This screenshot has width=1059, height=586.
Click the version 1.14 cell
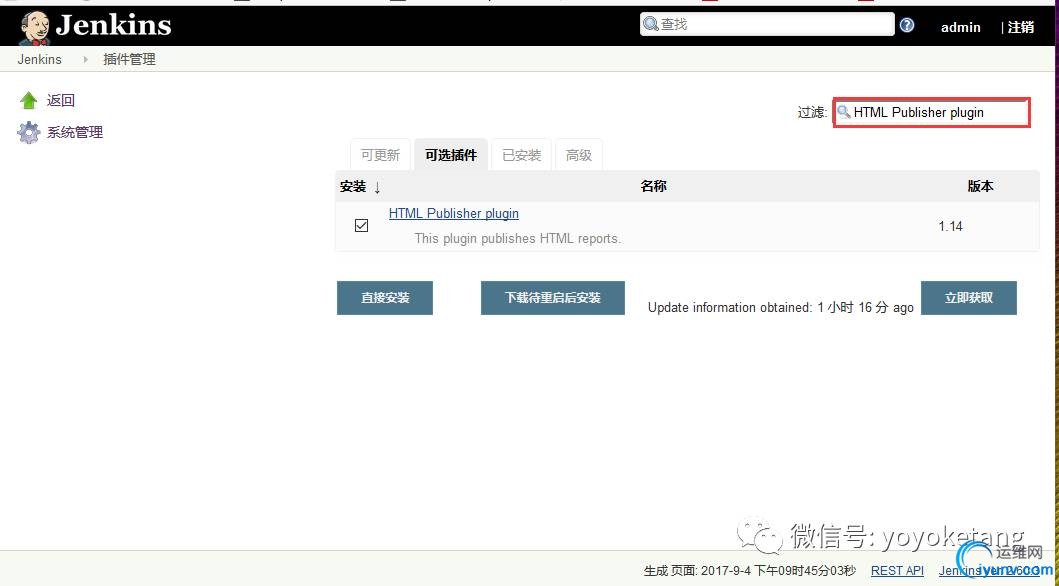pyautogui.click(x=950, y=226)
